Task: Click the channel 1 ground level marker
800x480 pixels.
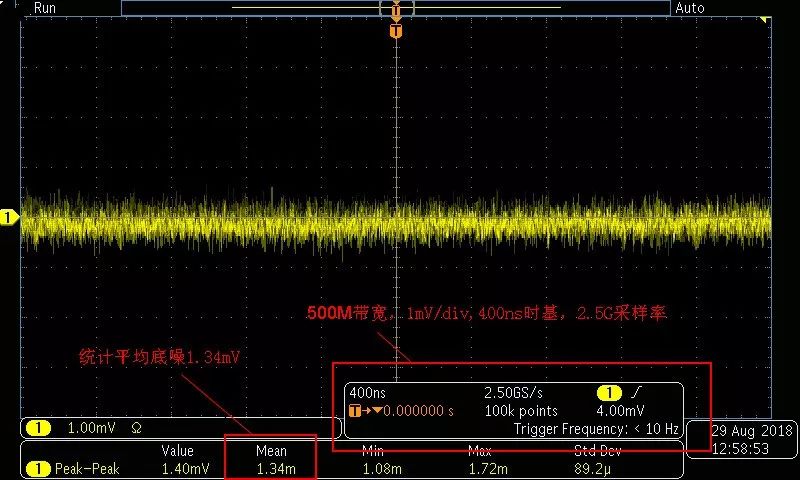Action: point(8,217)
